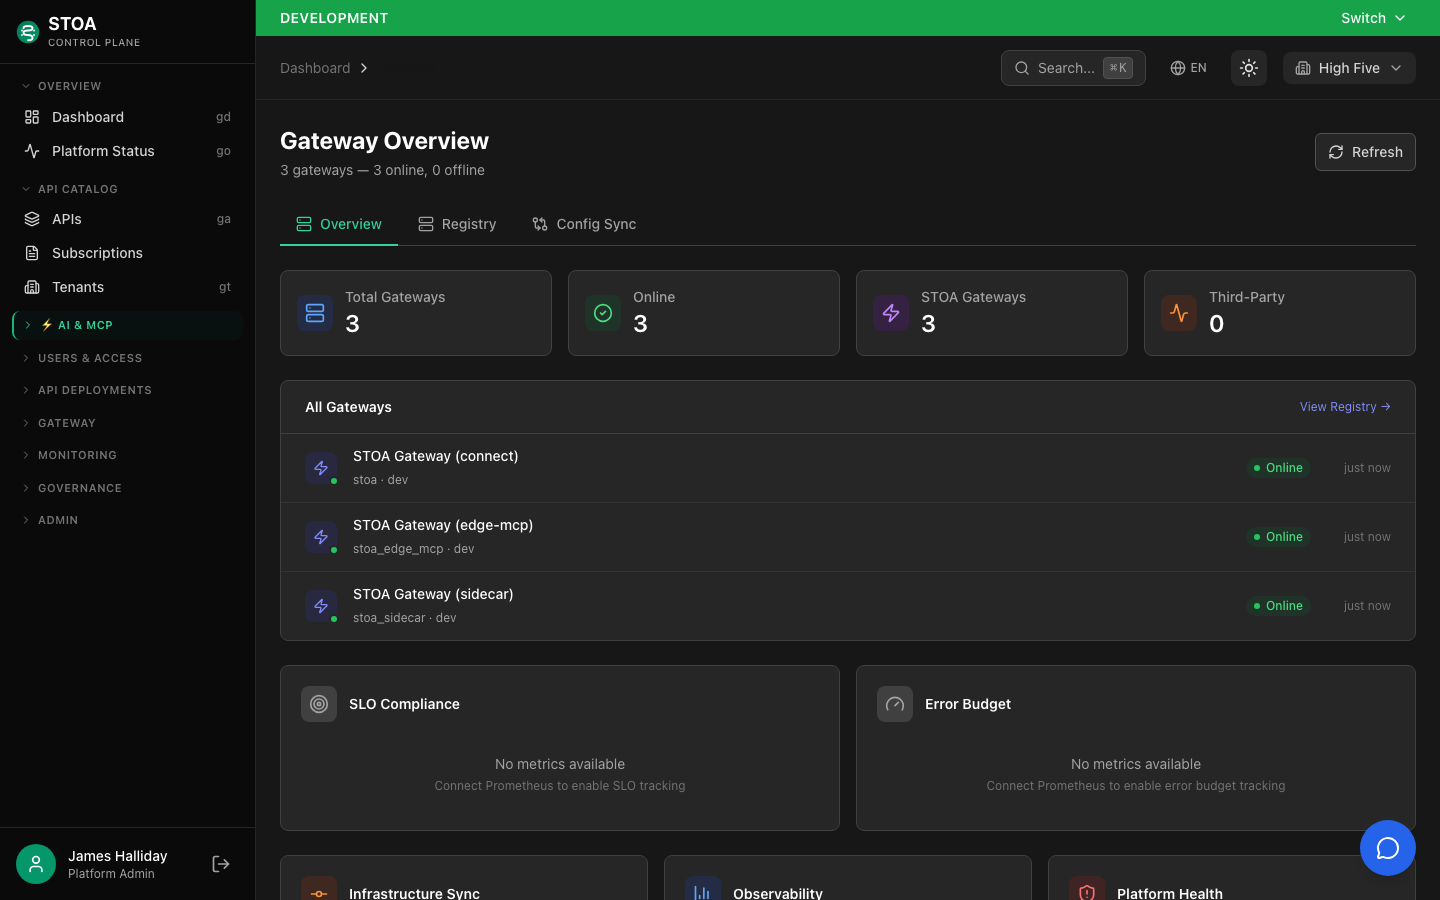Select the Overview tab
Image resolution: width=1440 pixels, height=900 pixels.
click(339, 224)
